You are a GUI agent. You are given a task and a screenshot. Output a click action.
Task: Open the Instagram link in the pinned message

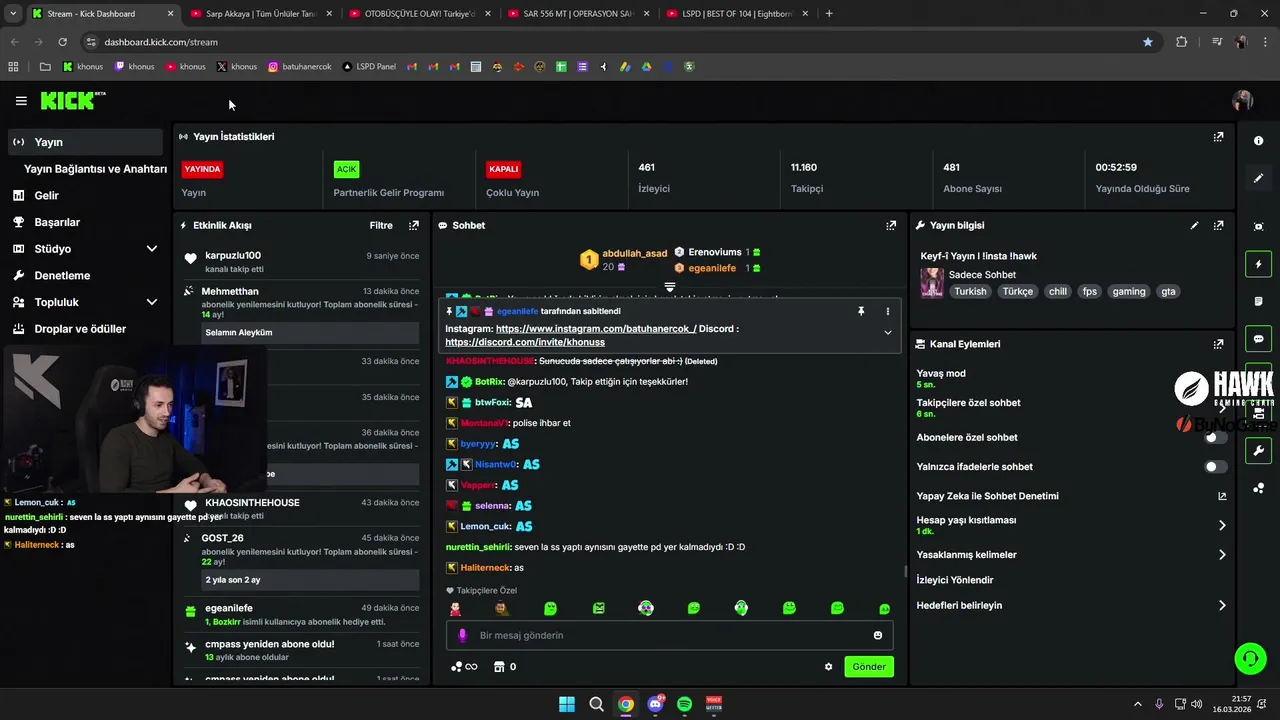pyautogui.click(x=596, y=329)
